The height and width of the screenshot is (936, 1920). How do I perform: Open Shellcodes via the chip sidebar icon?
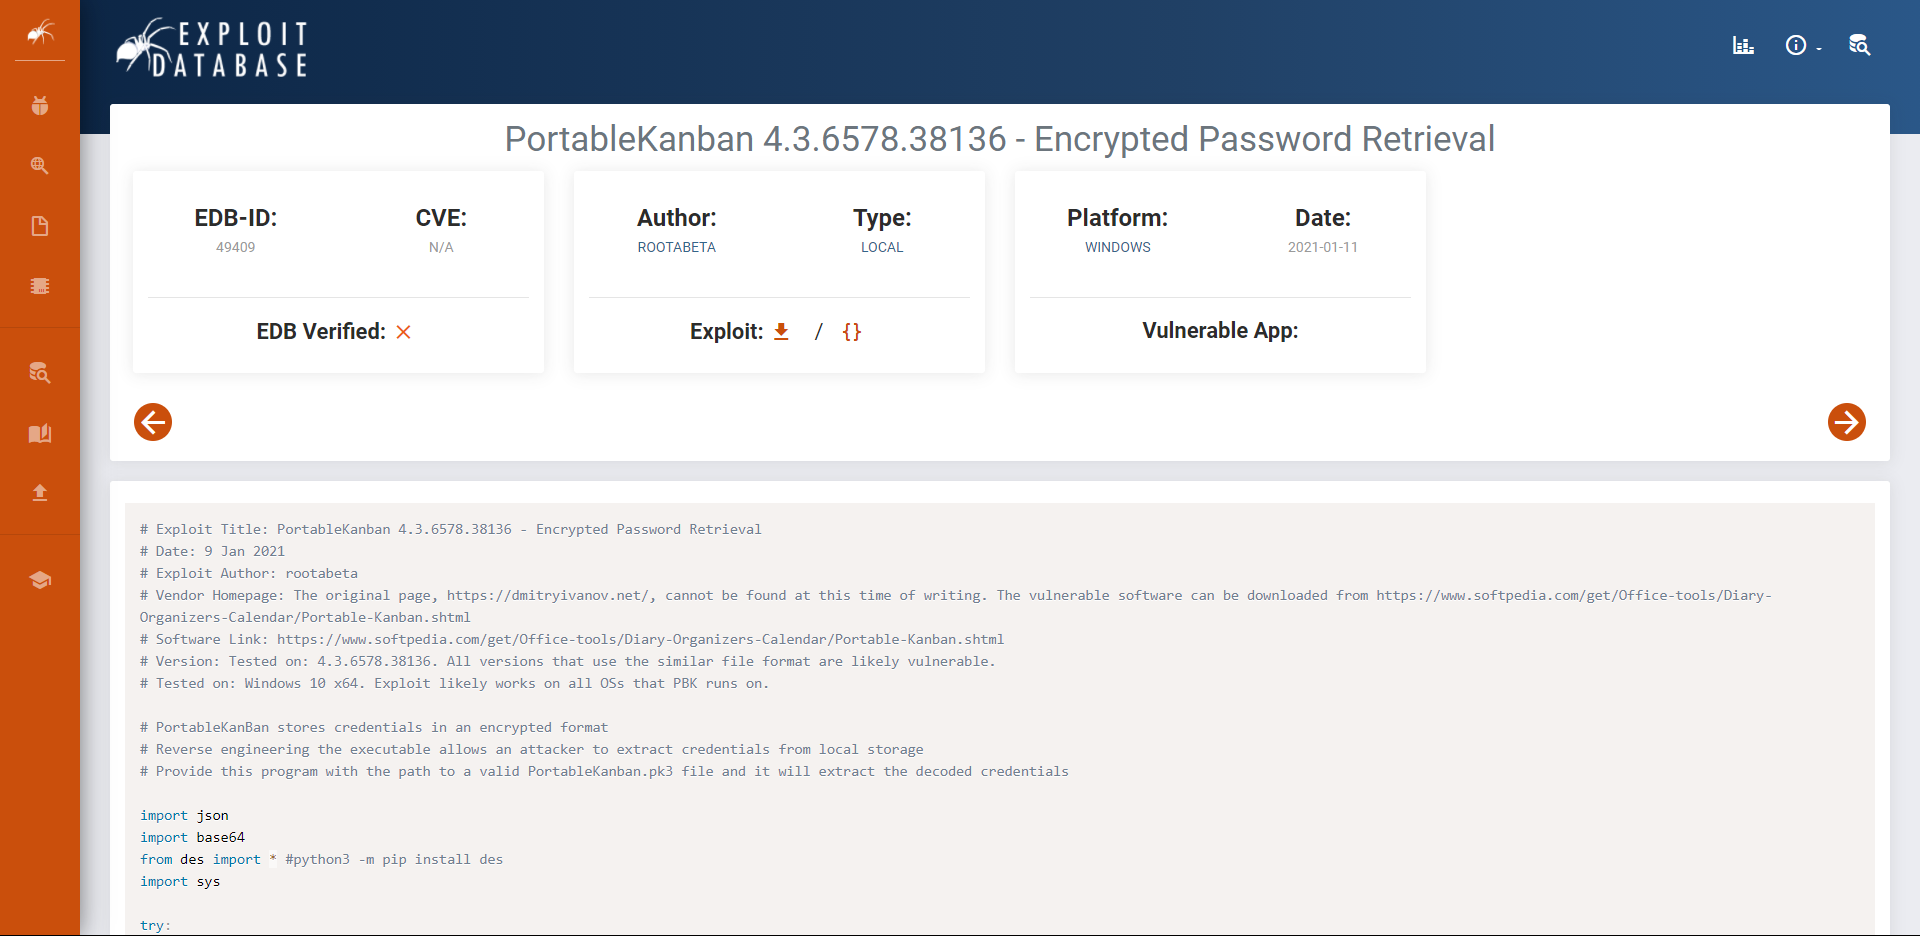pos(40,286)
